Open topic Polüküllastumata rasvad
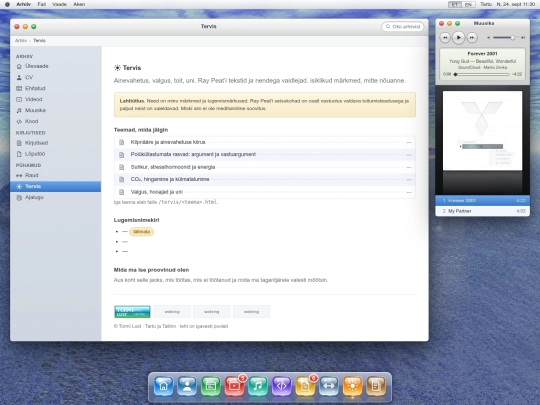The height and width of the screenshot is (405, 540). 264,155
